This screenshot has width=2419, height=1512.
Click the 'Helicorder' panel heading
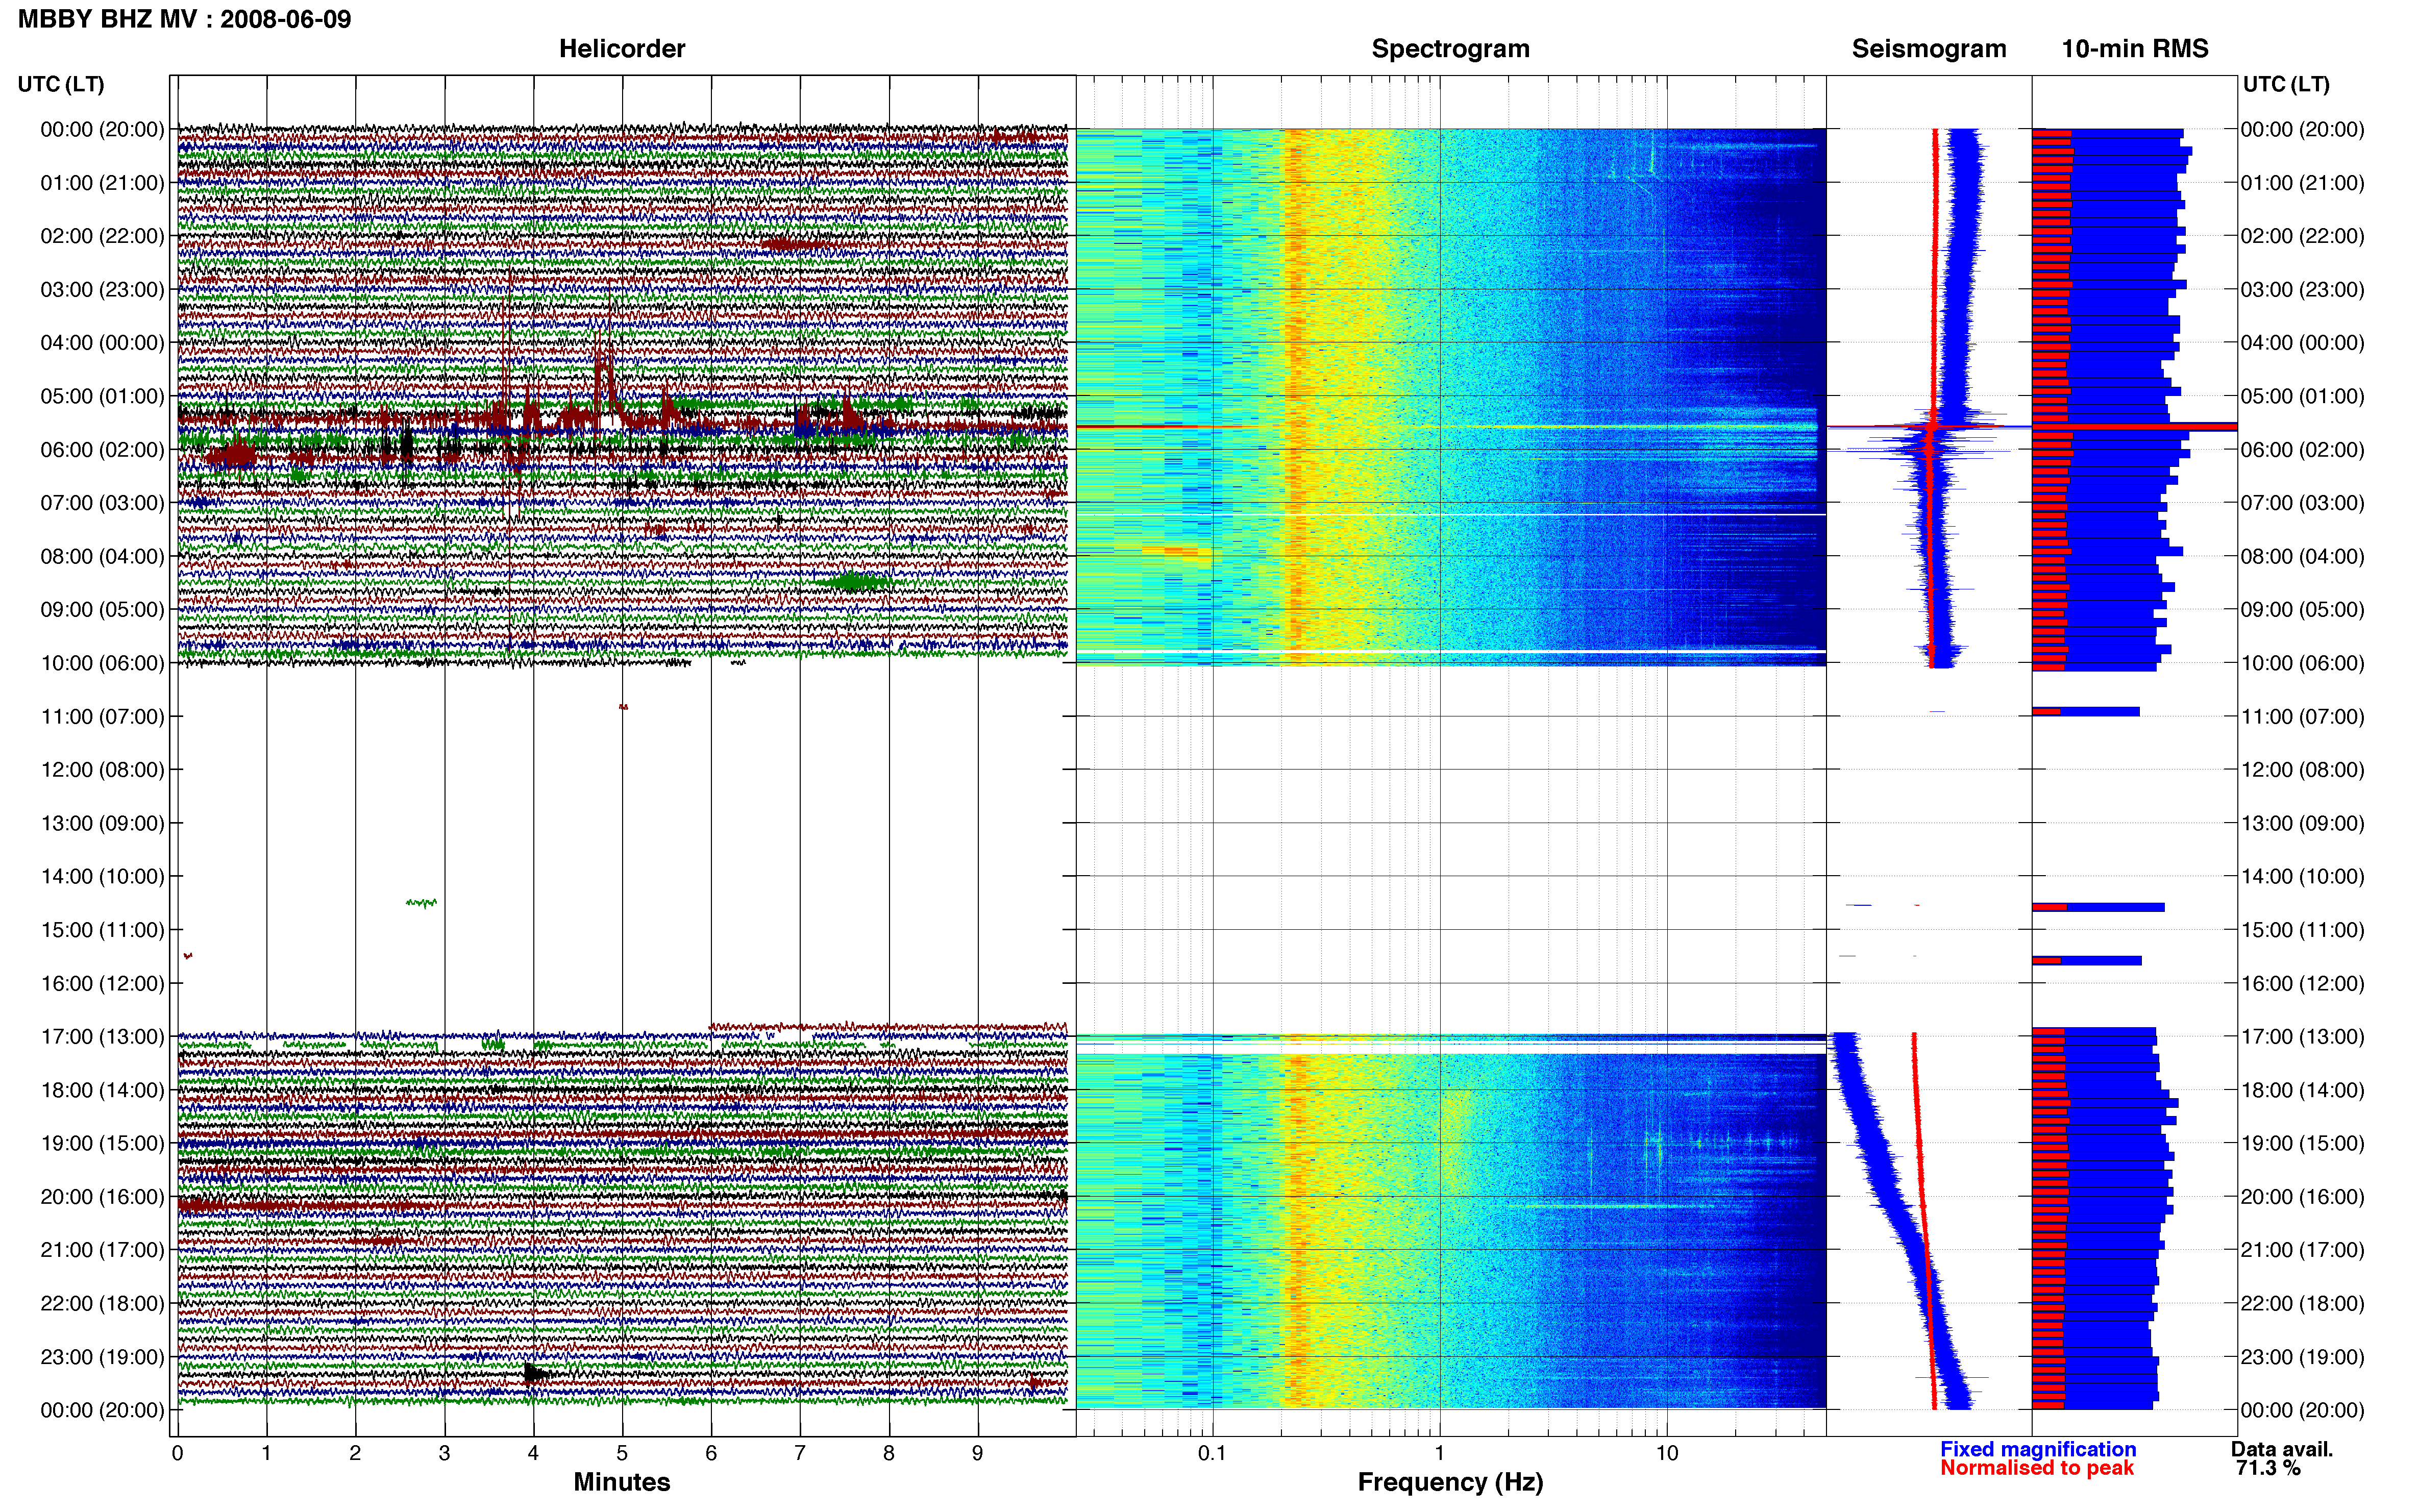(622, 49)
